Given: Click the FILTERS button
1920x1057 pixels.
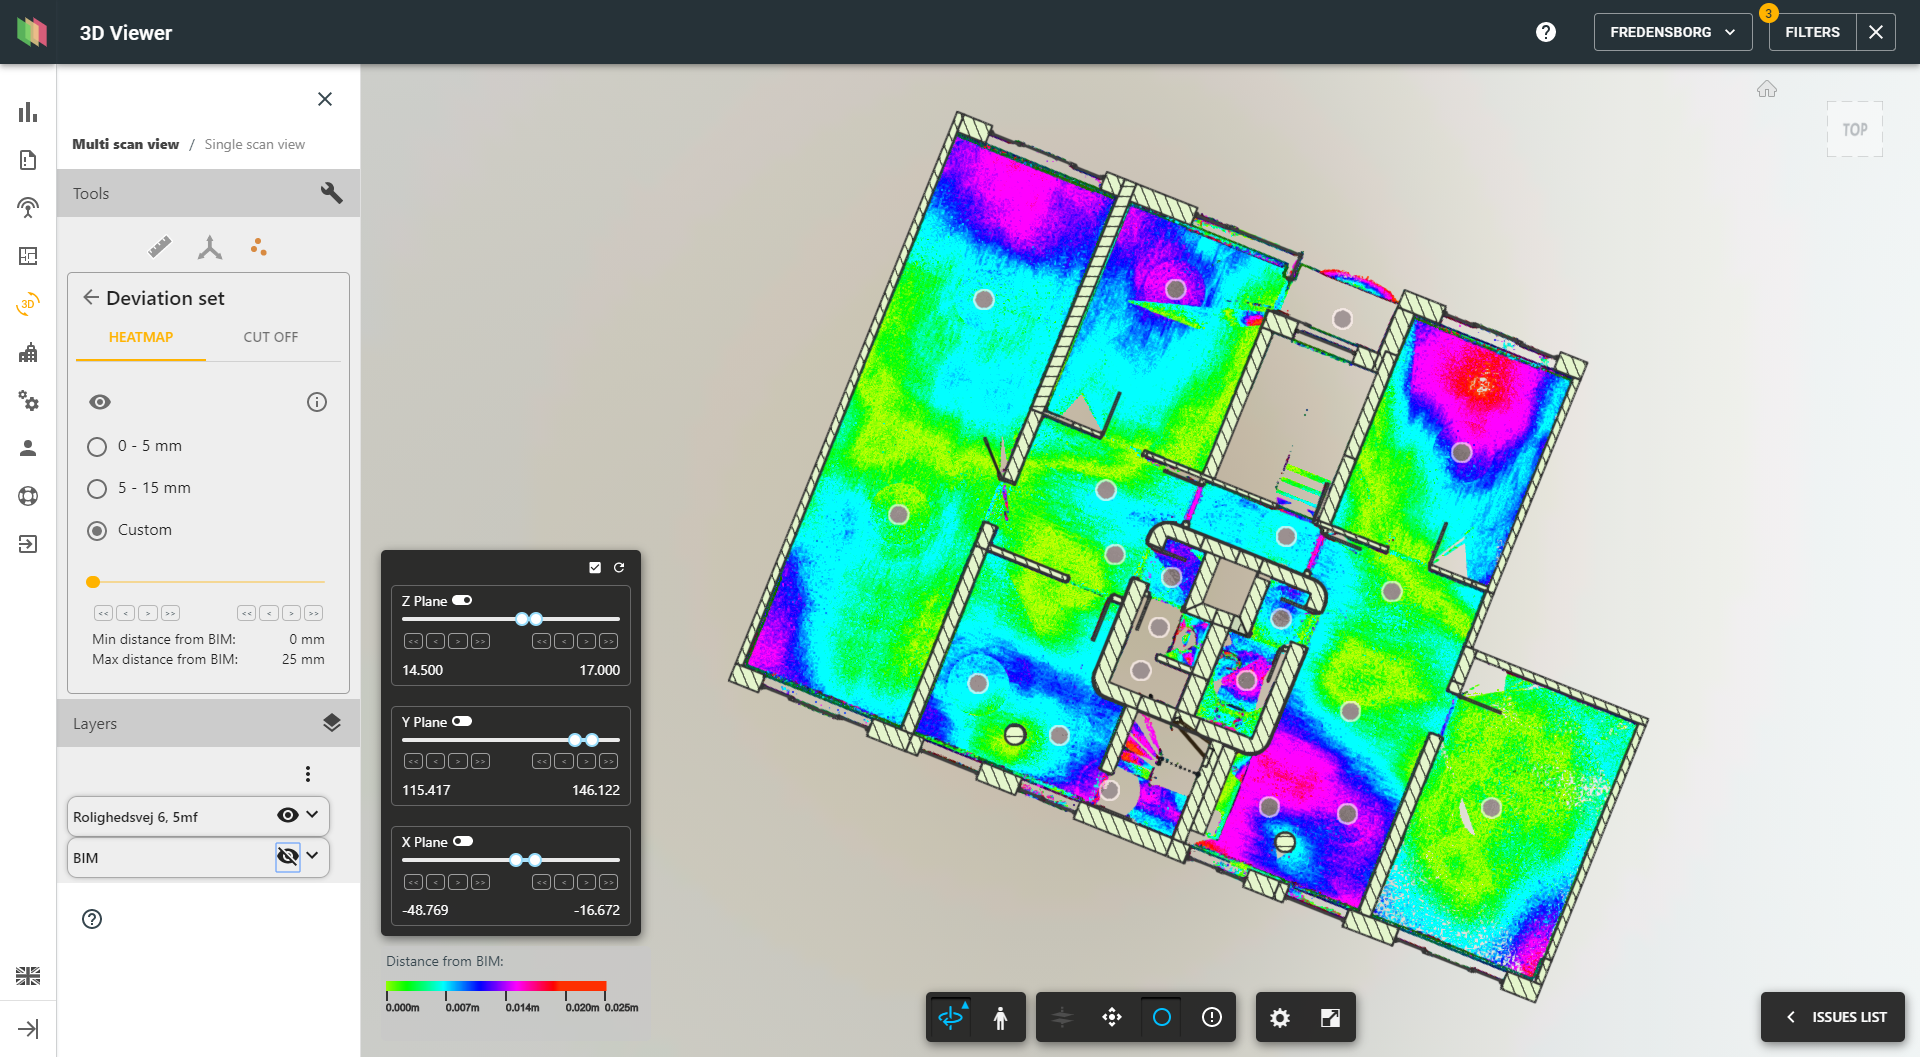Looking at the screenshot, I should pyautogui.click(x=1811, y=31).
